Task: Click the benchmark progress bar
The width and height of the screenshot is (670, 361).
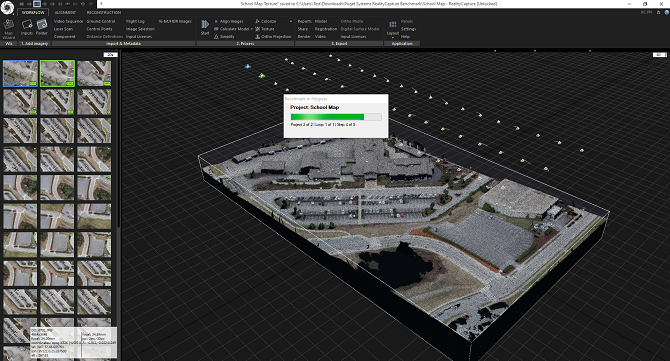Action: [336, 117]
